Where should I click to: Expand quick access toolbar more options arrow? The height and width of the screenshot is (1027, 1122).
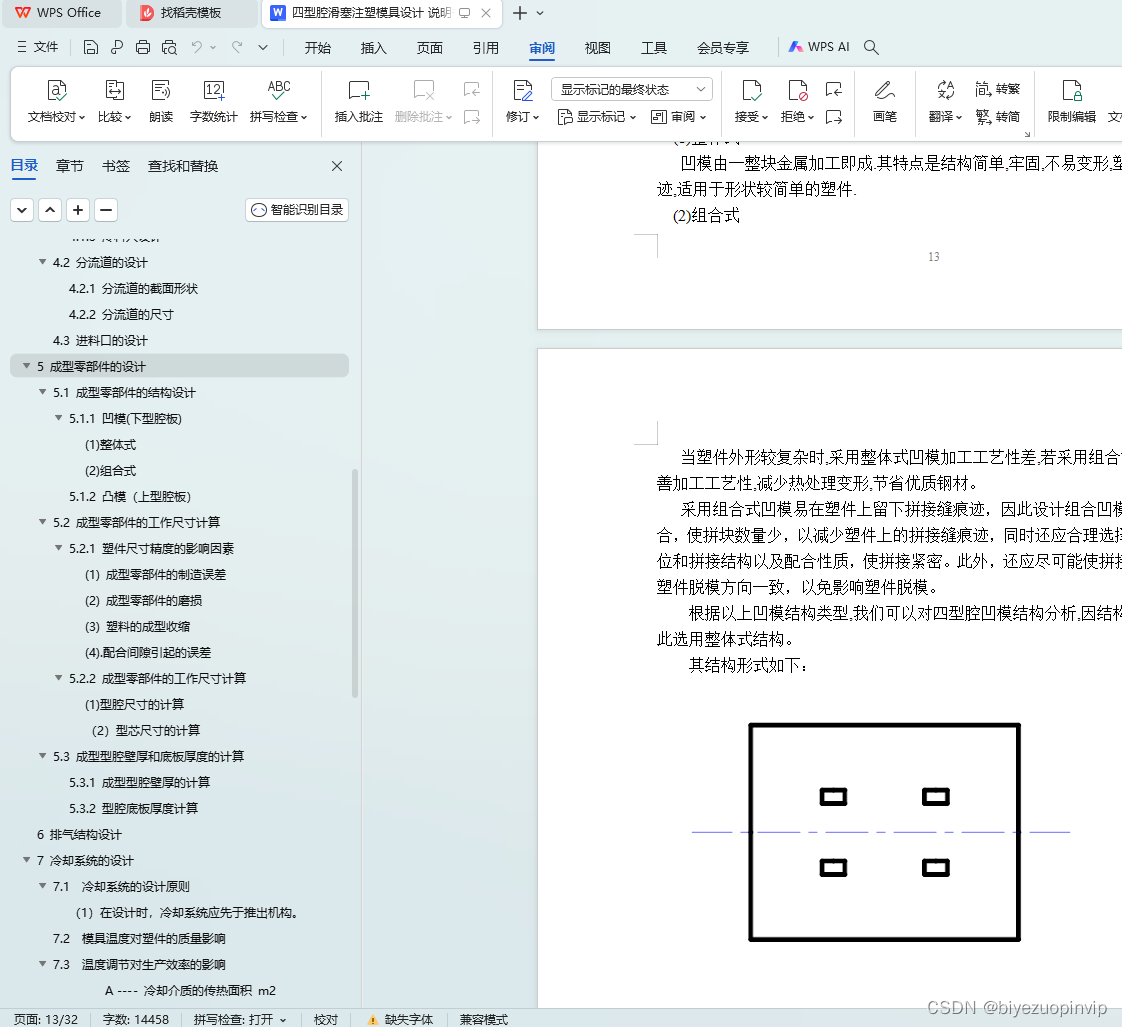click(x=263, y=47)
